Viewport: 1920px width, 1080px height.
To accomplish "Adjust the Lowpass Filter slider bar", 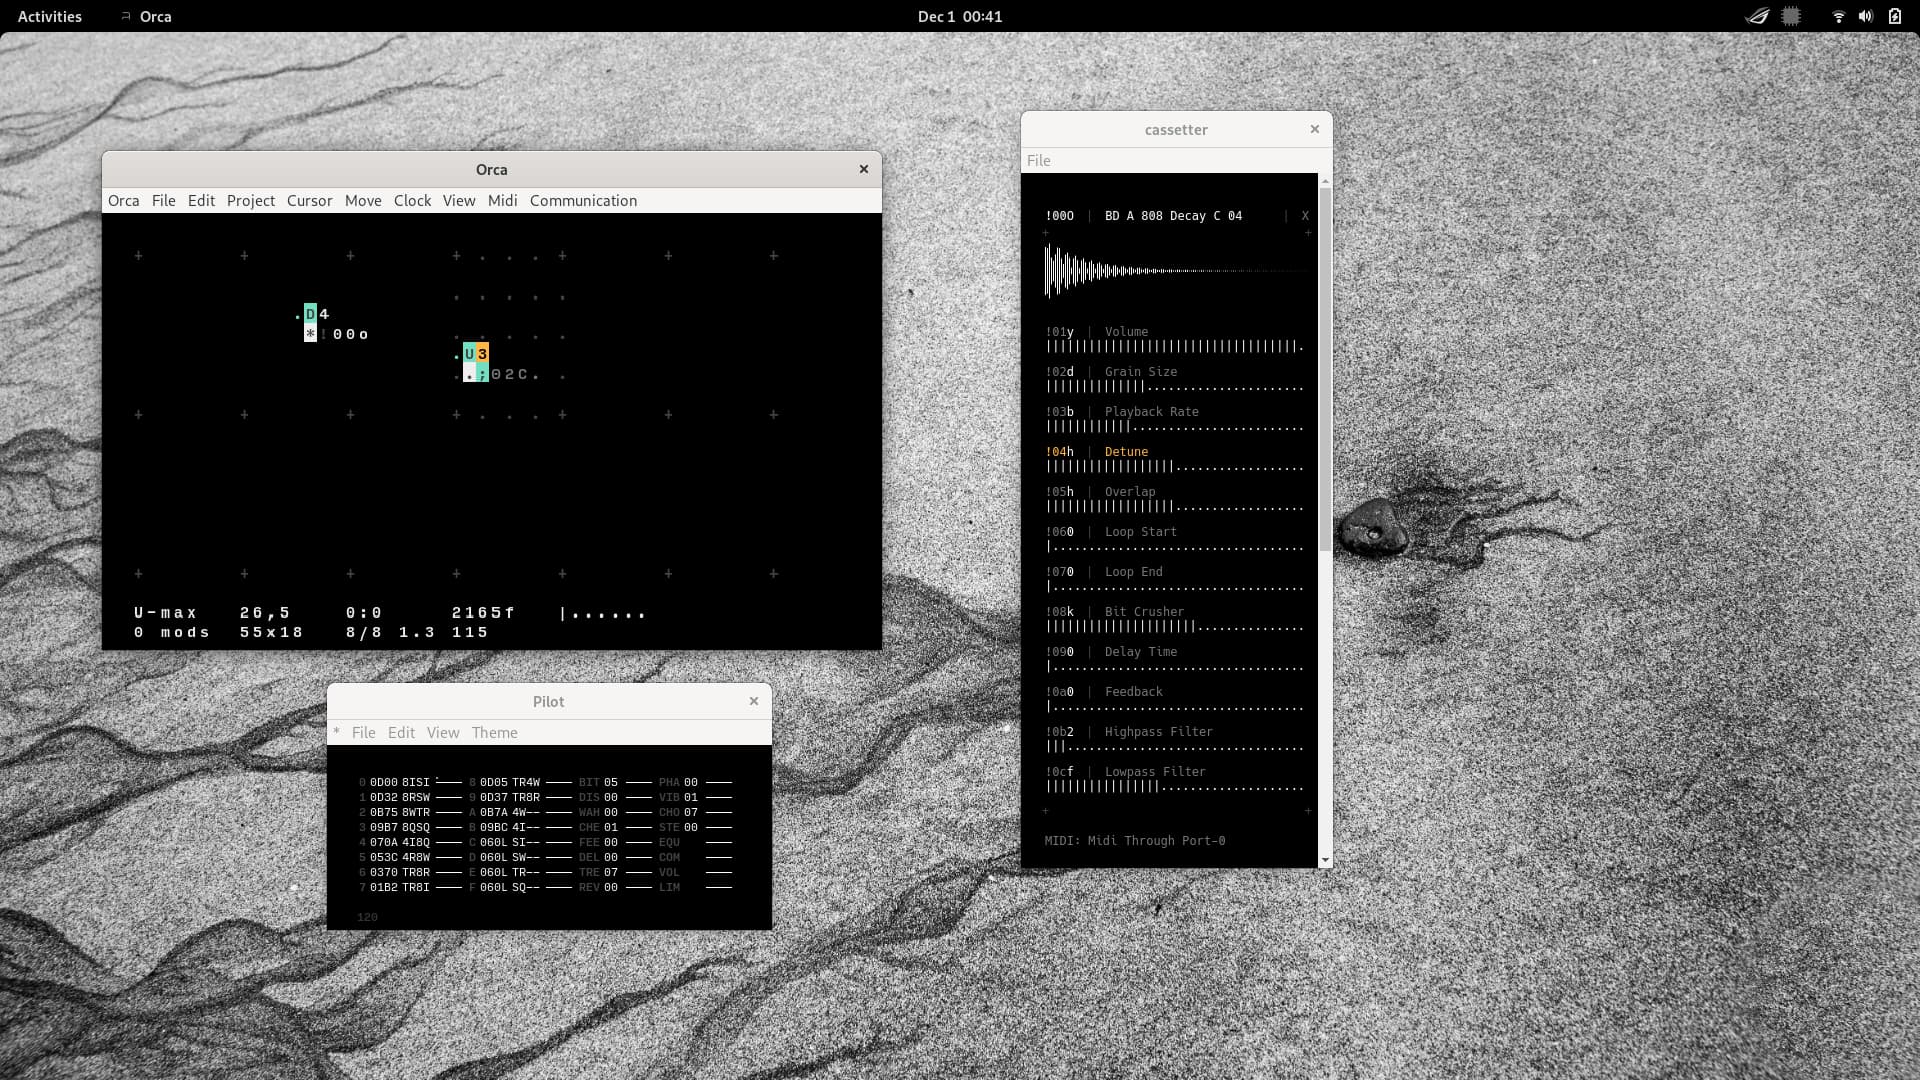I will (x=1175, y=787).
